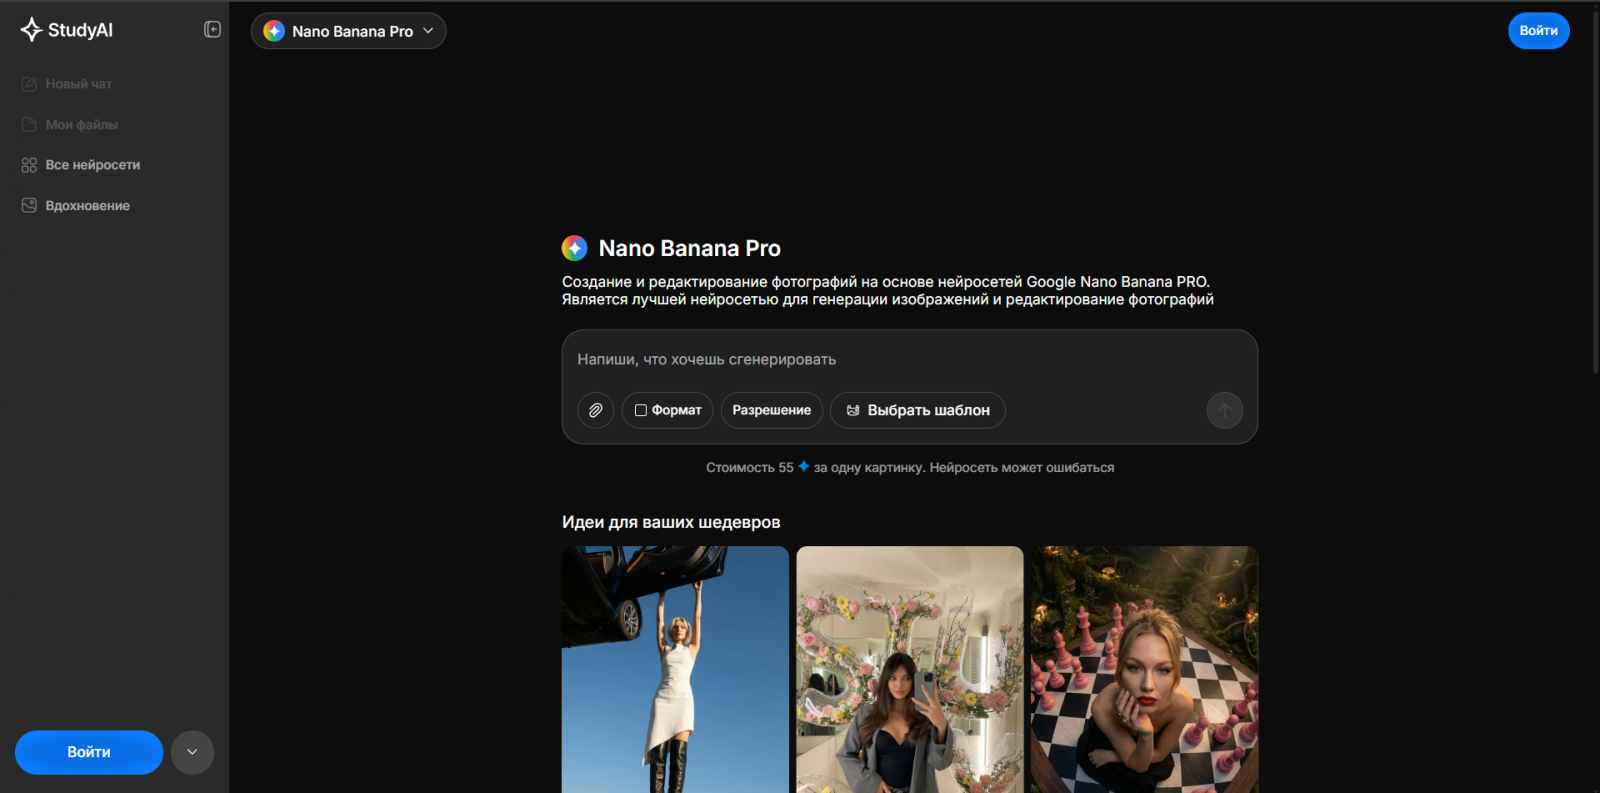Click the Войти button in the sidebar

(89, 752)
